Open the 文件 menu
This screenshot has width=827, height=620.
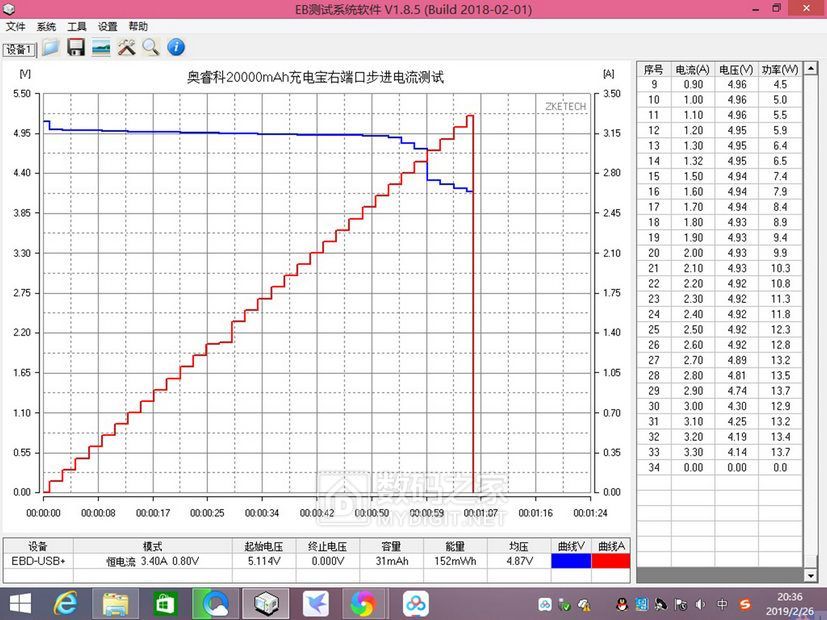point(15,27)
